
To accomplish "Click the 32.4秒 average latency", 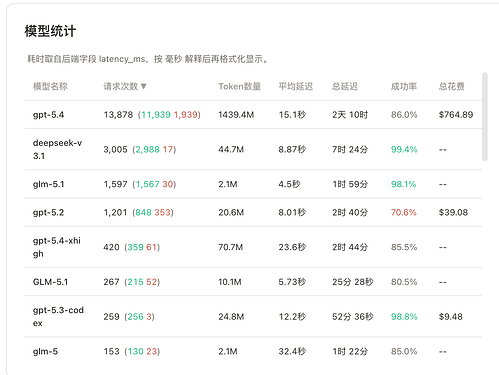I will click(x=292, y=351).
